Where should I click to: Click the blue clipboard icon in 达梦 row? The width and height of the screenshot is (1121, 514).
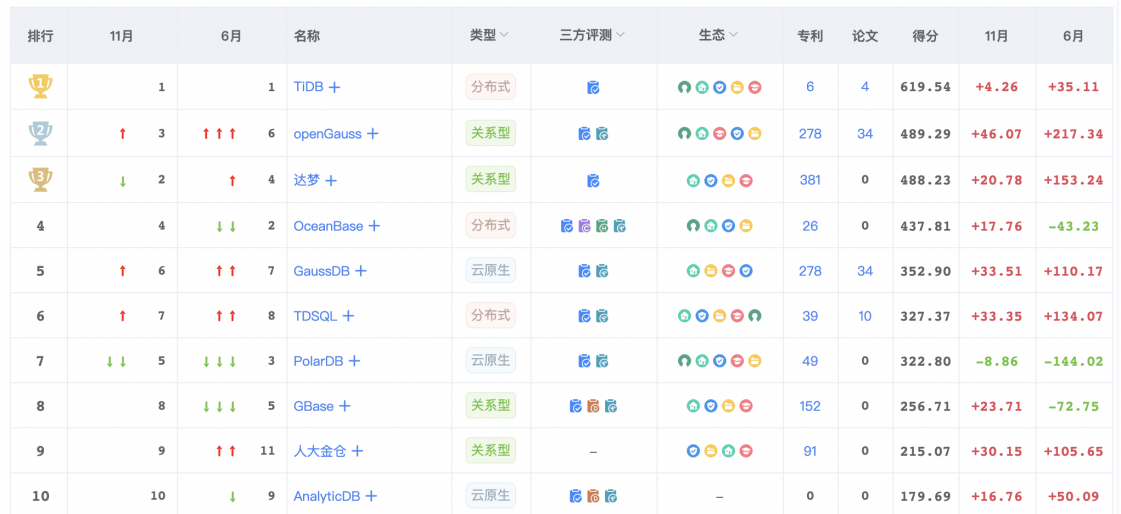pyautogui.click(x=593, y=180)
